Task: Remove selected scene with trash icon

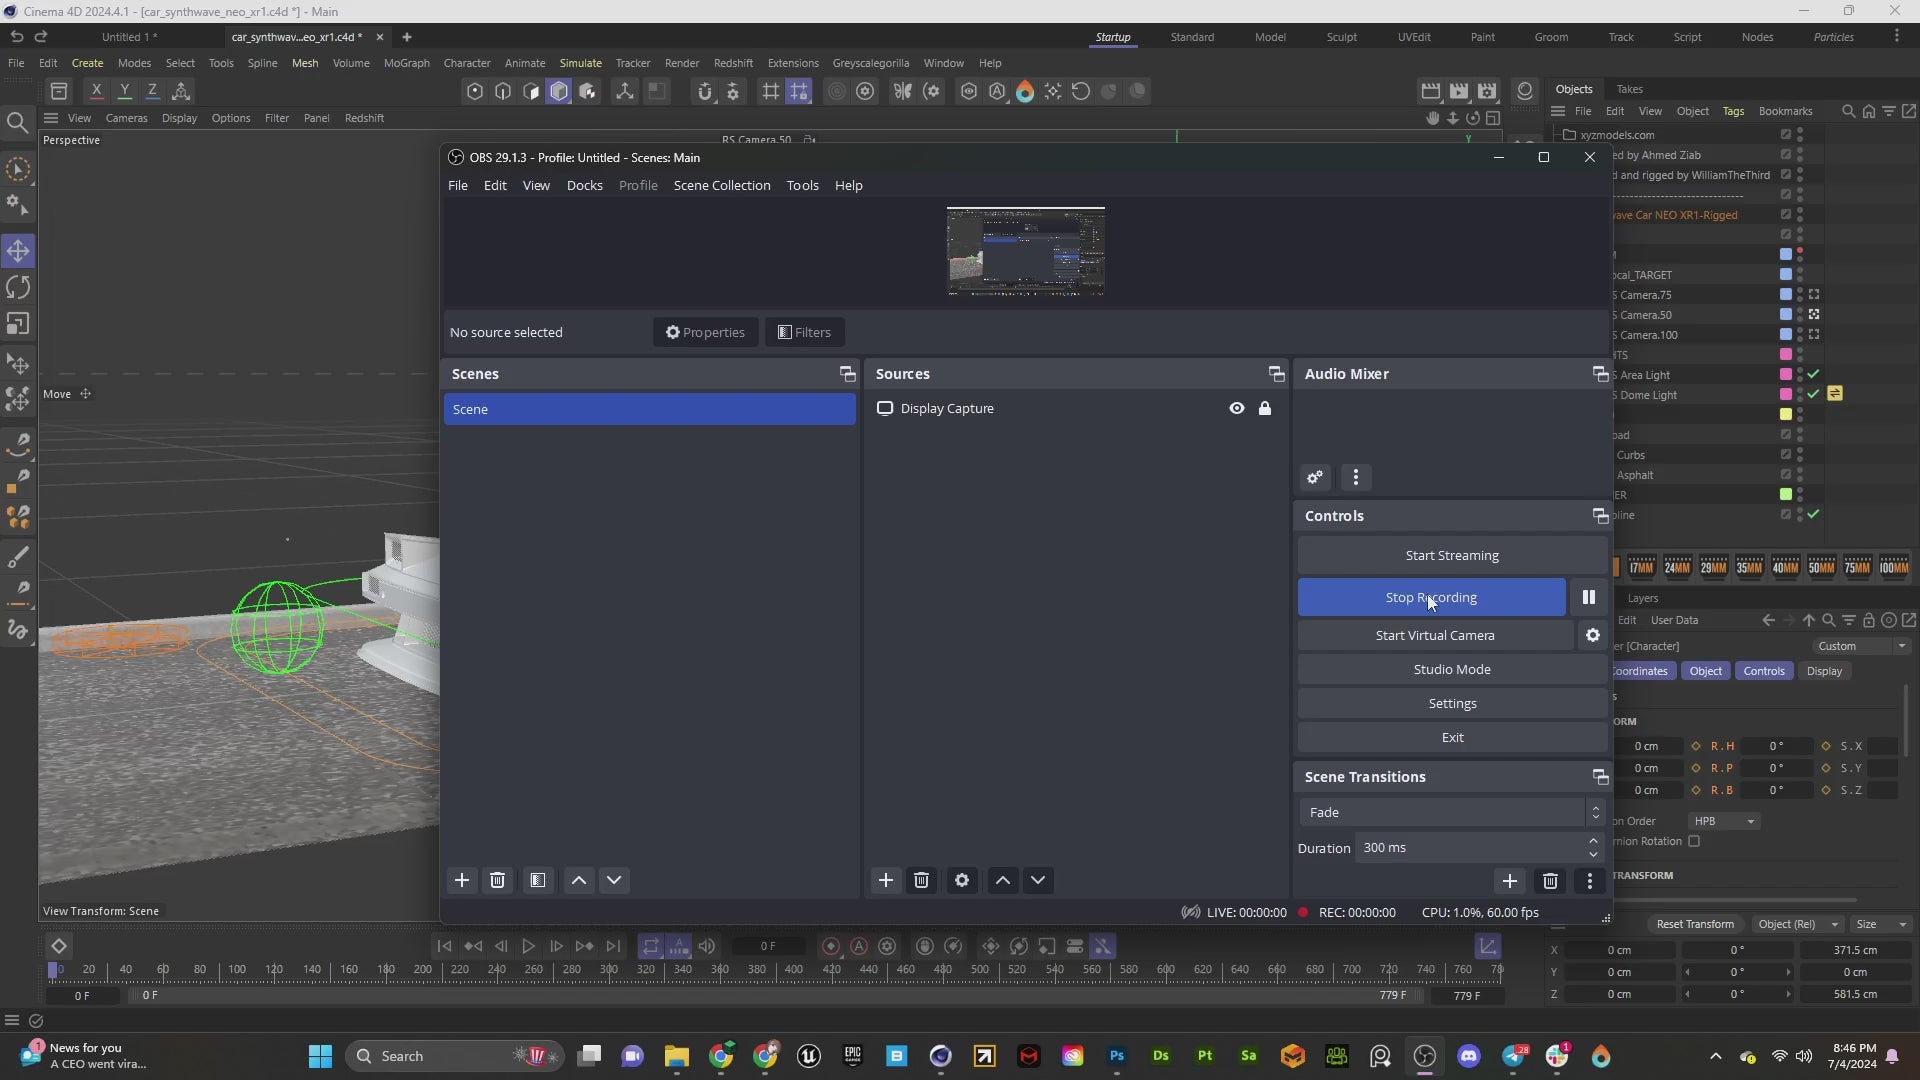Action: (497, 880)
